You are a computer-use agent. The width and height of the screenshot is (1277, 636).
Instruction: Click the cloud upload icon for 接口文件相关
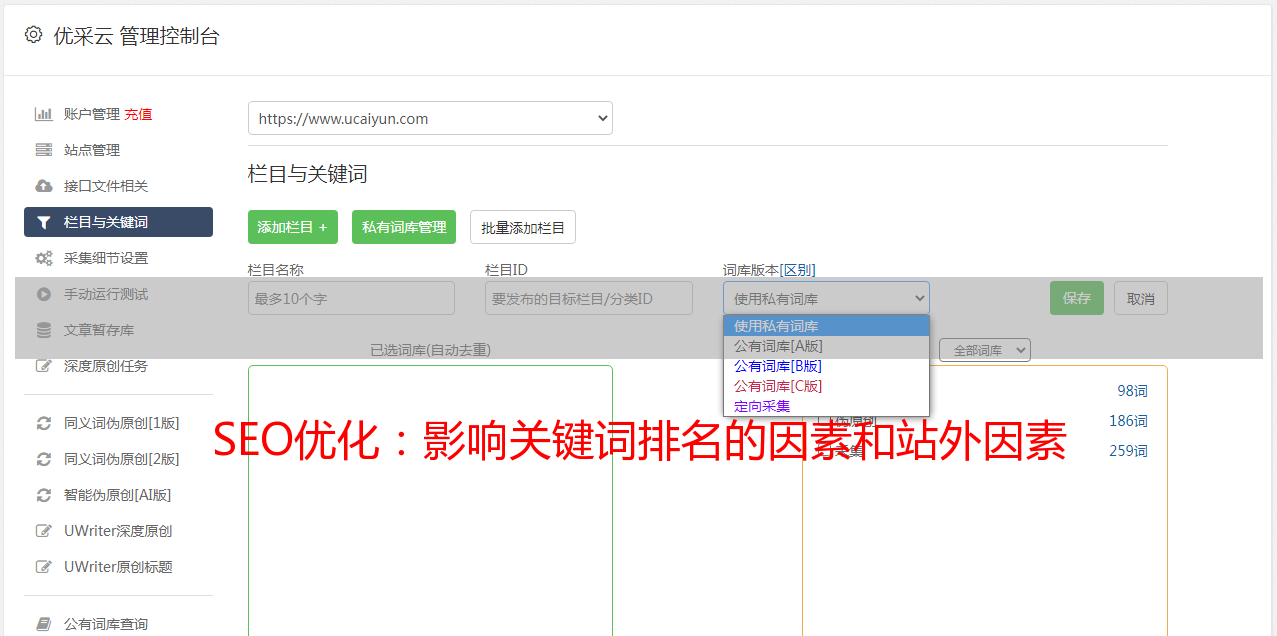44,186
